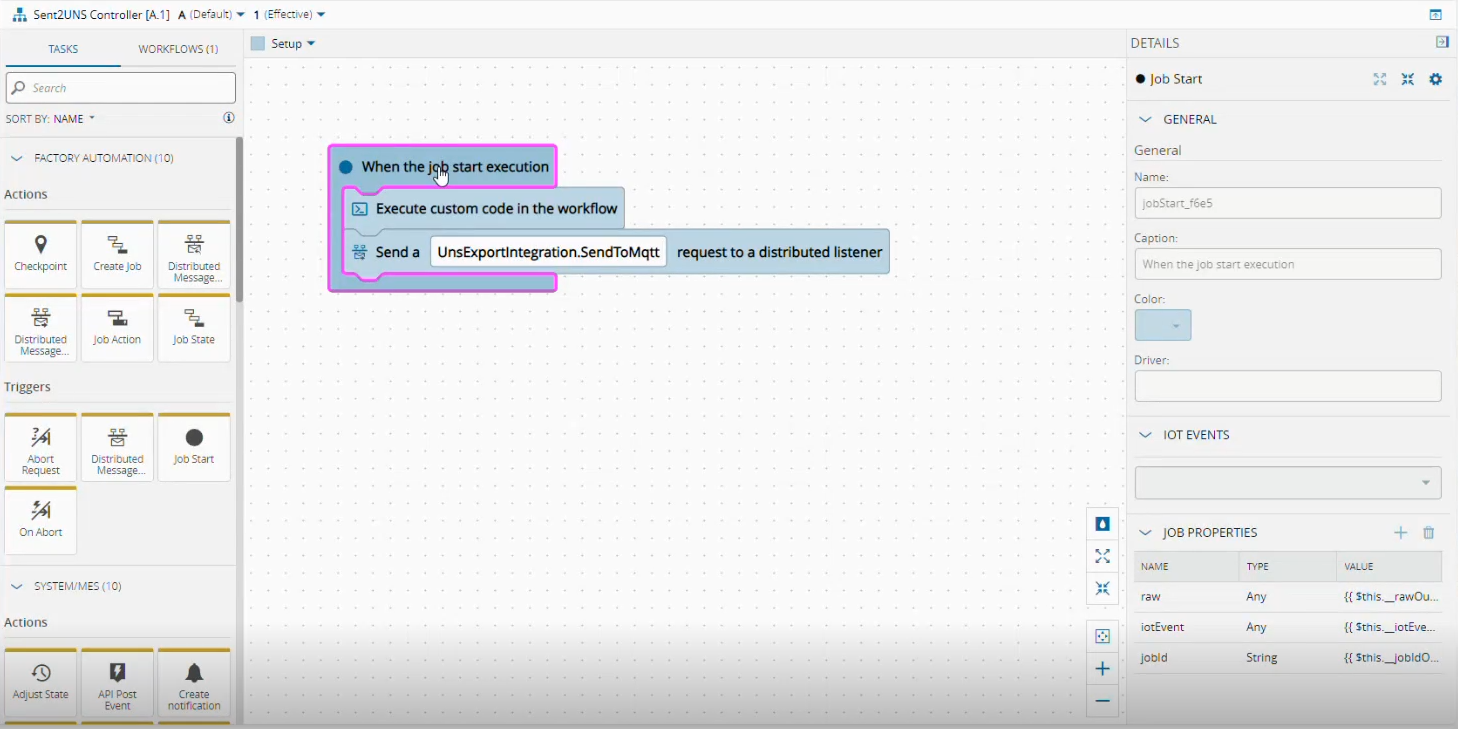
Task: Select the Execute custom code block
Action: click(x=496, y=209)
